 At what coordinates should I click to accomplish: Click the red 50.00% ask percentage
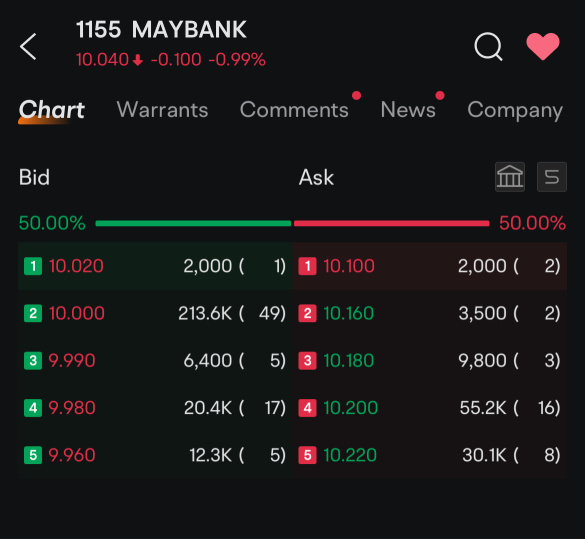click(532, 223)
